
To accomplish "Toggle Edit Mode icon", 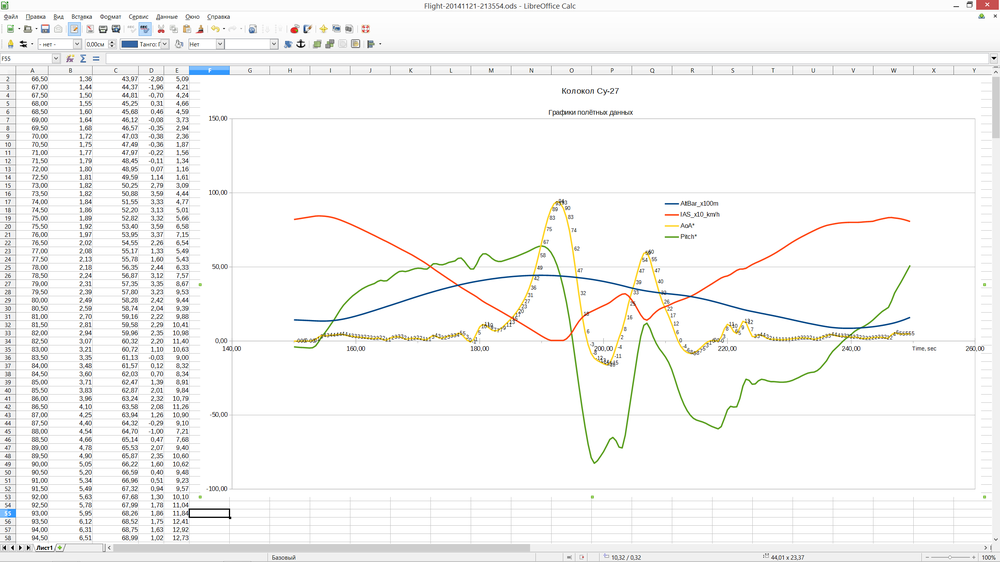I will (74, 29).
